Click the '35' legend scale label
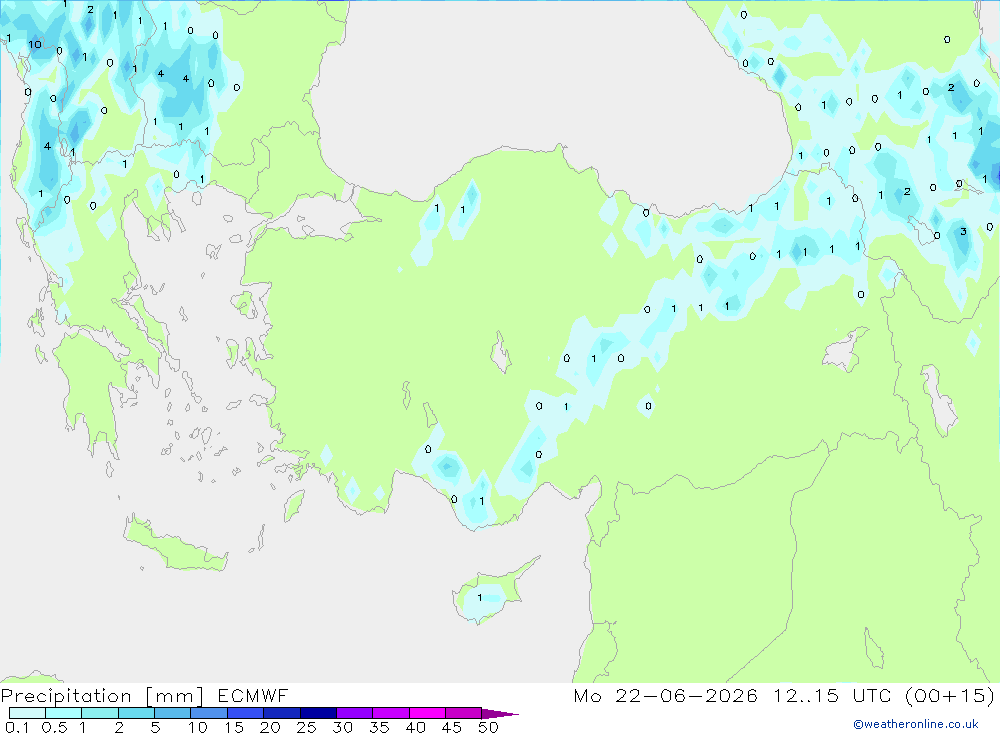 click(379, 727)
